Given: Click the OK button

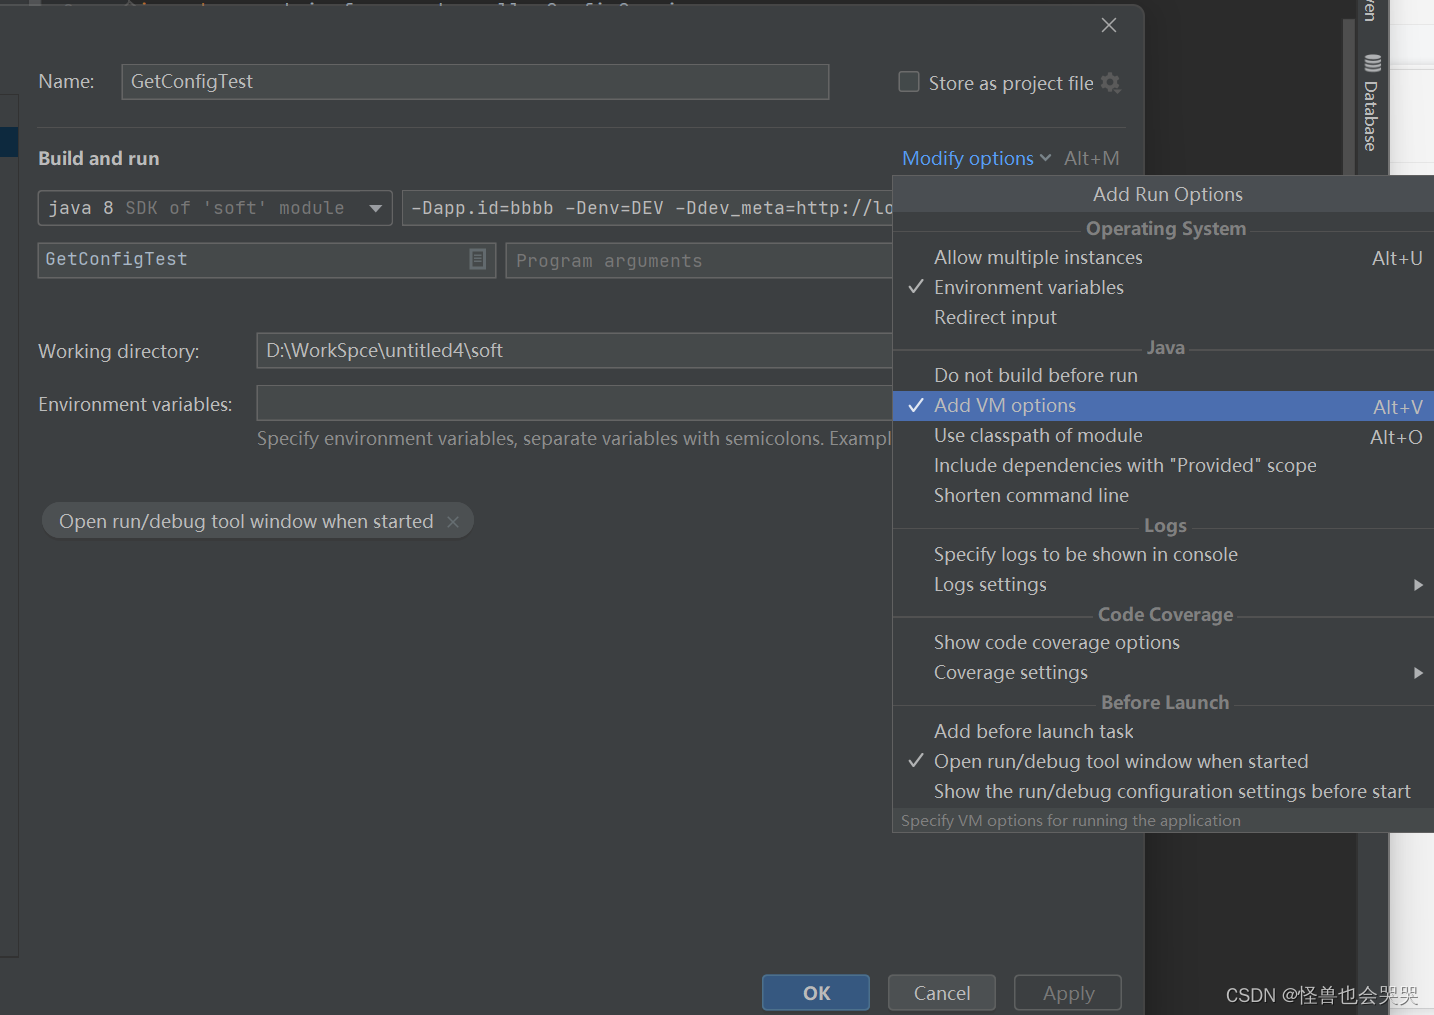Looking at the screenshot, I should coord(815,992).
